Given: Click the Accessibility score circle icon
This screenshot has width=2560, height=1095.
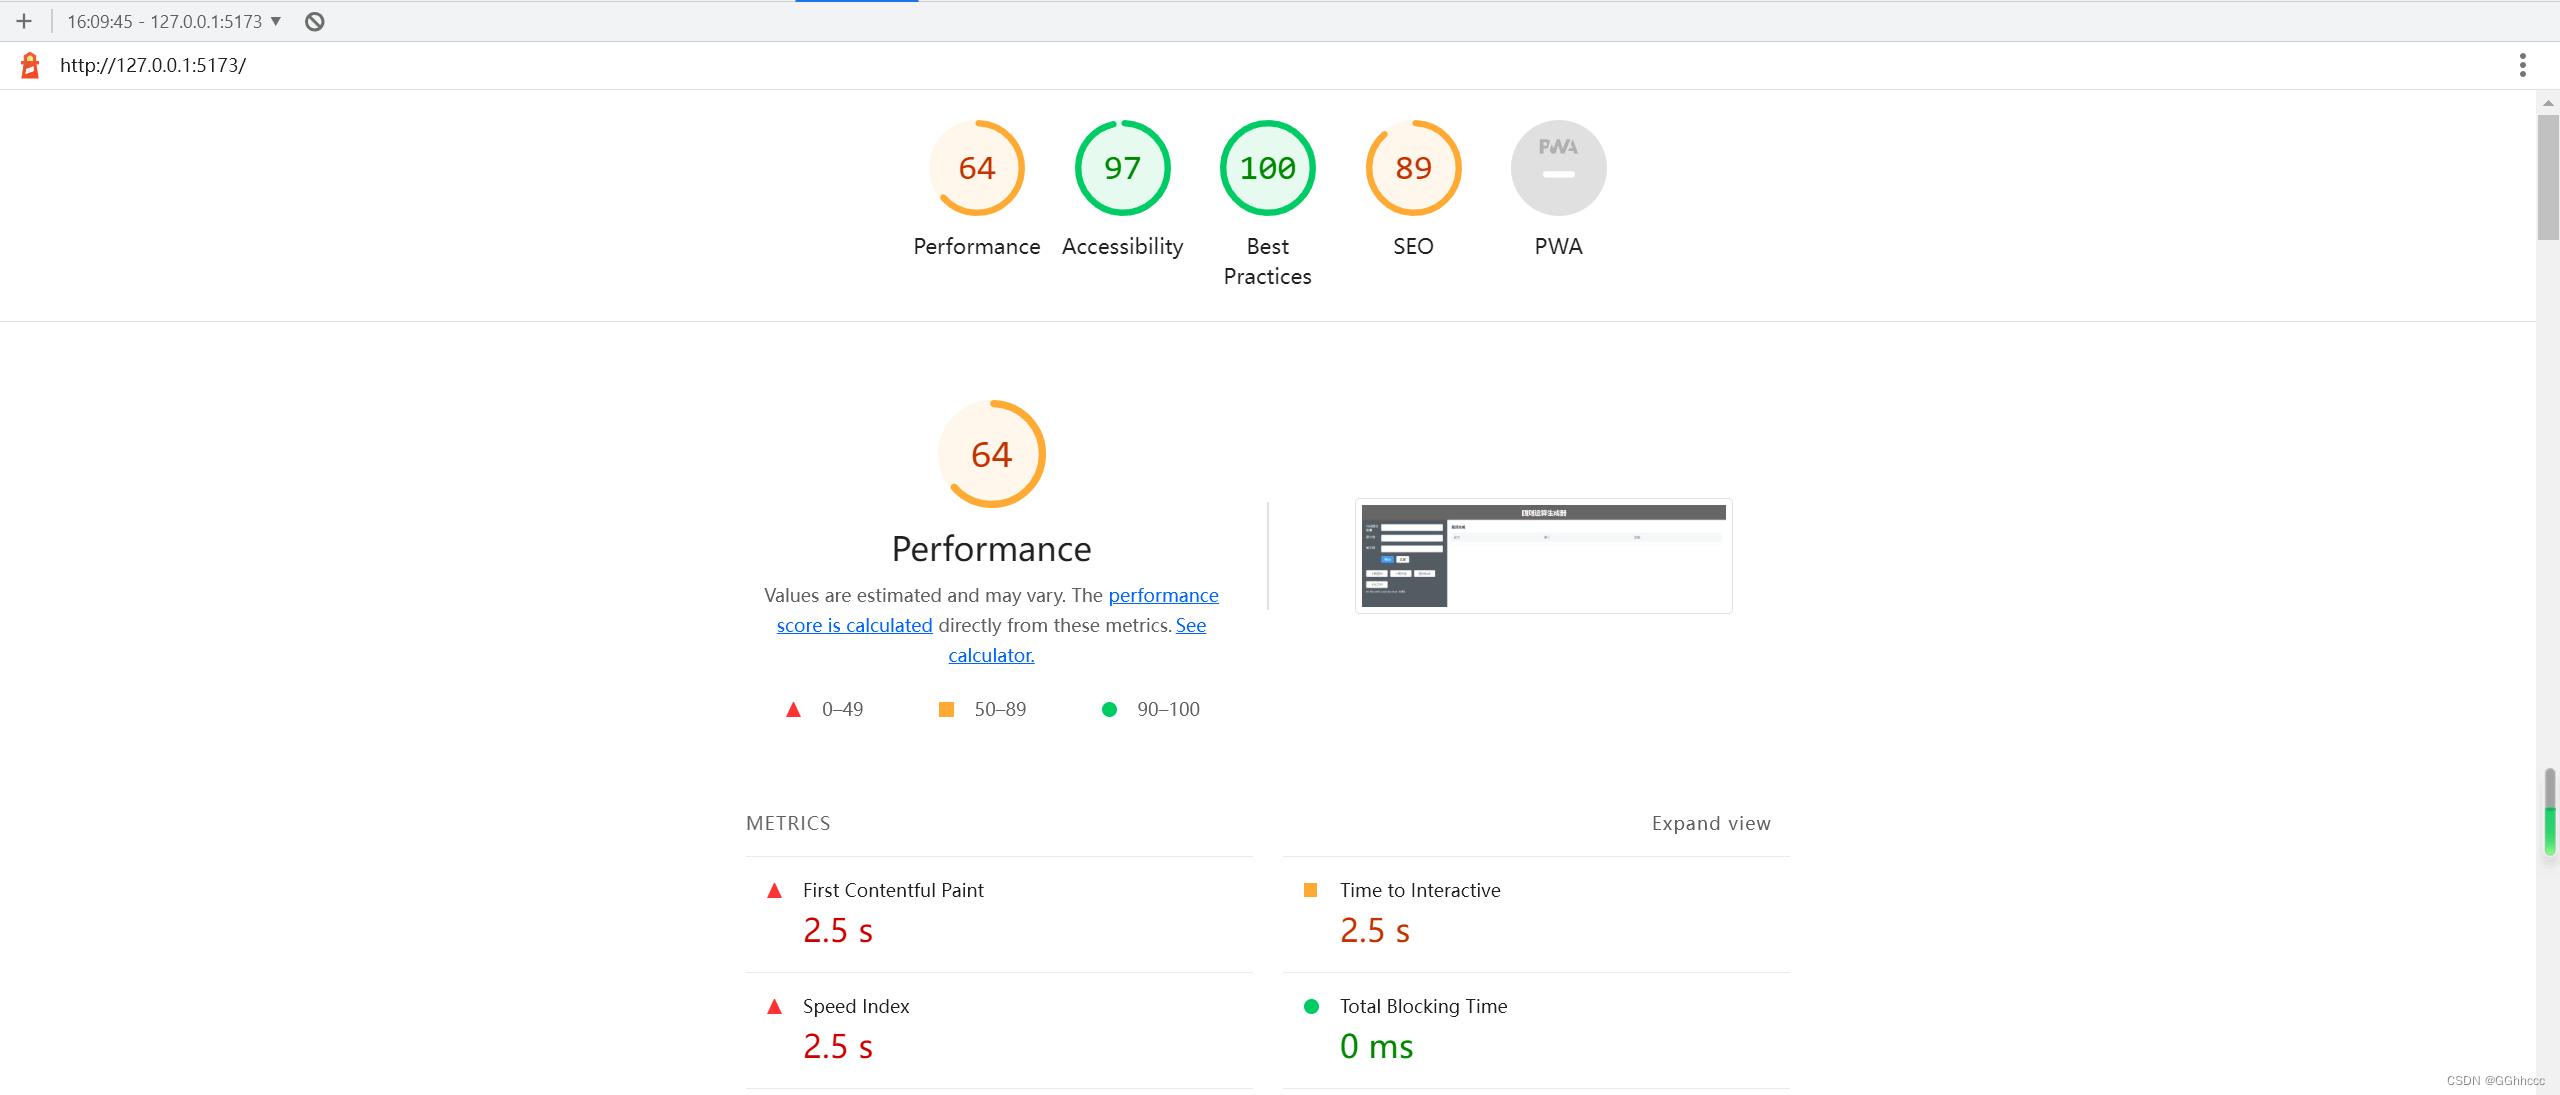Looking at the screenshot, I should [1122, 166].
